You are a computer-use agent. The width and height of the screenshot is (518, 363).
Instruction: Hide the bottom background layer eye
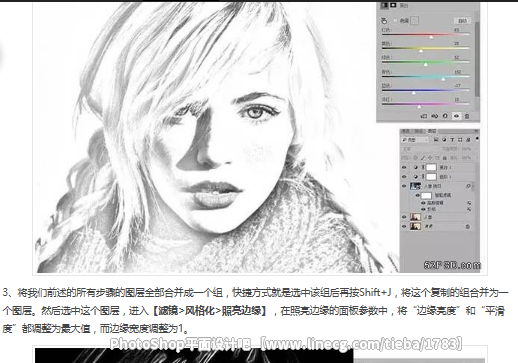(x=404, y=226)
